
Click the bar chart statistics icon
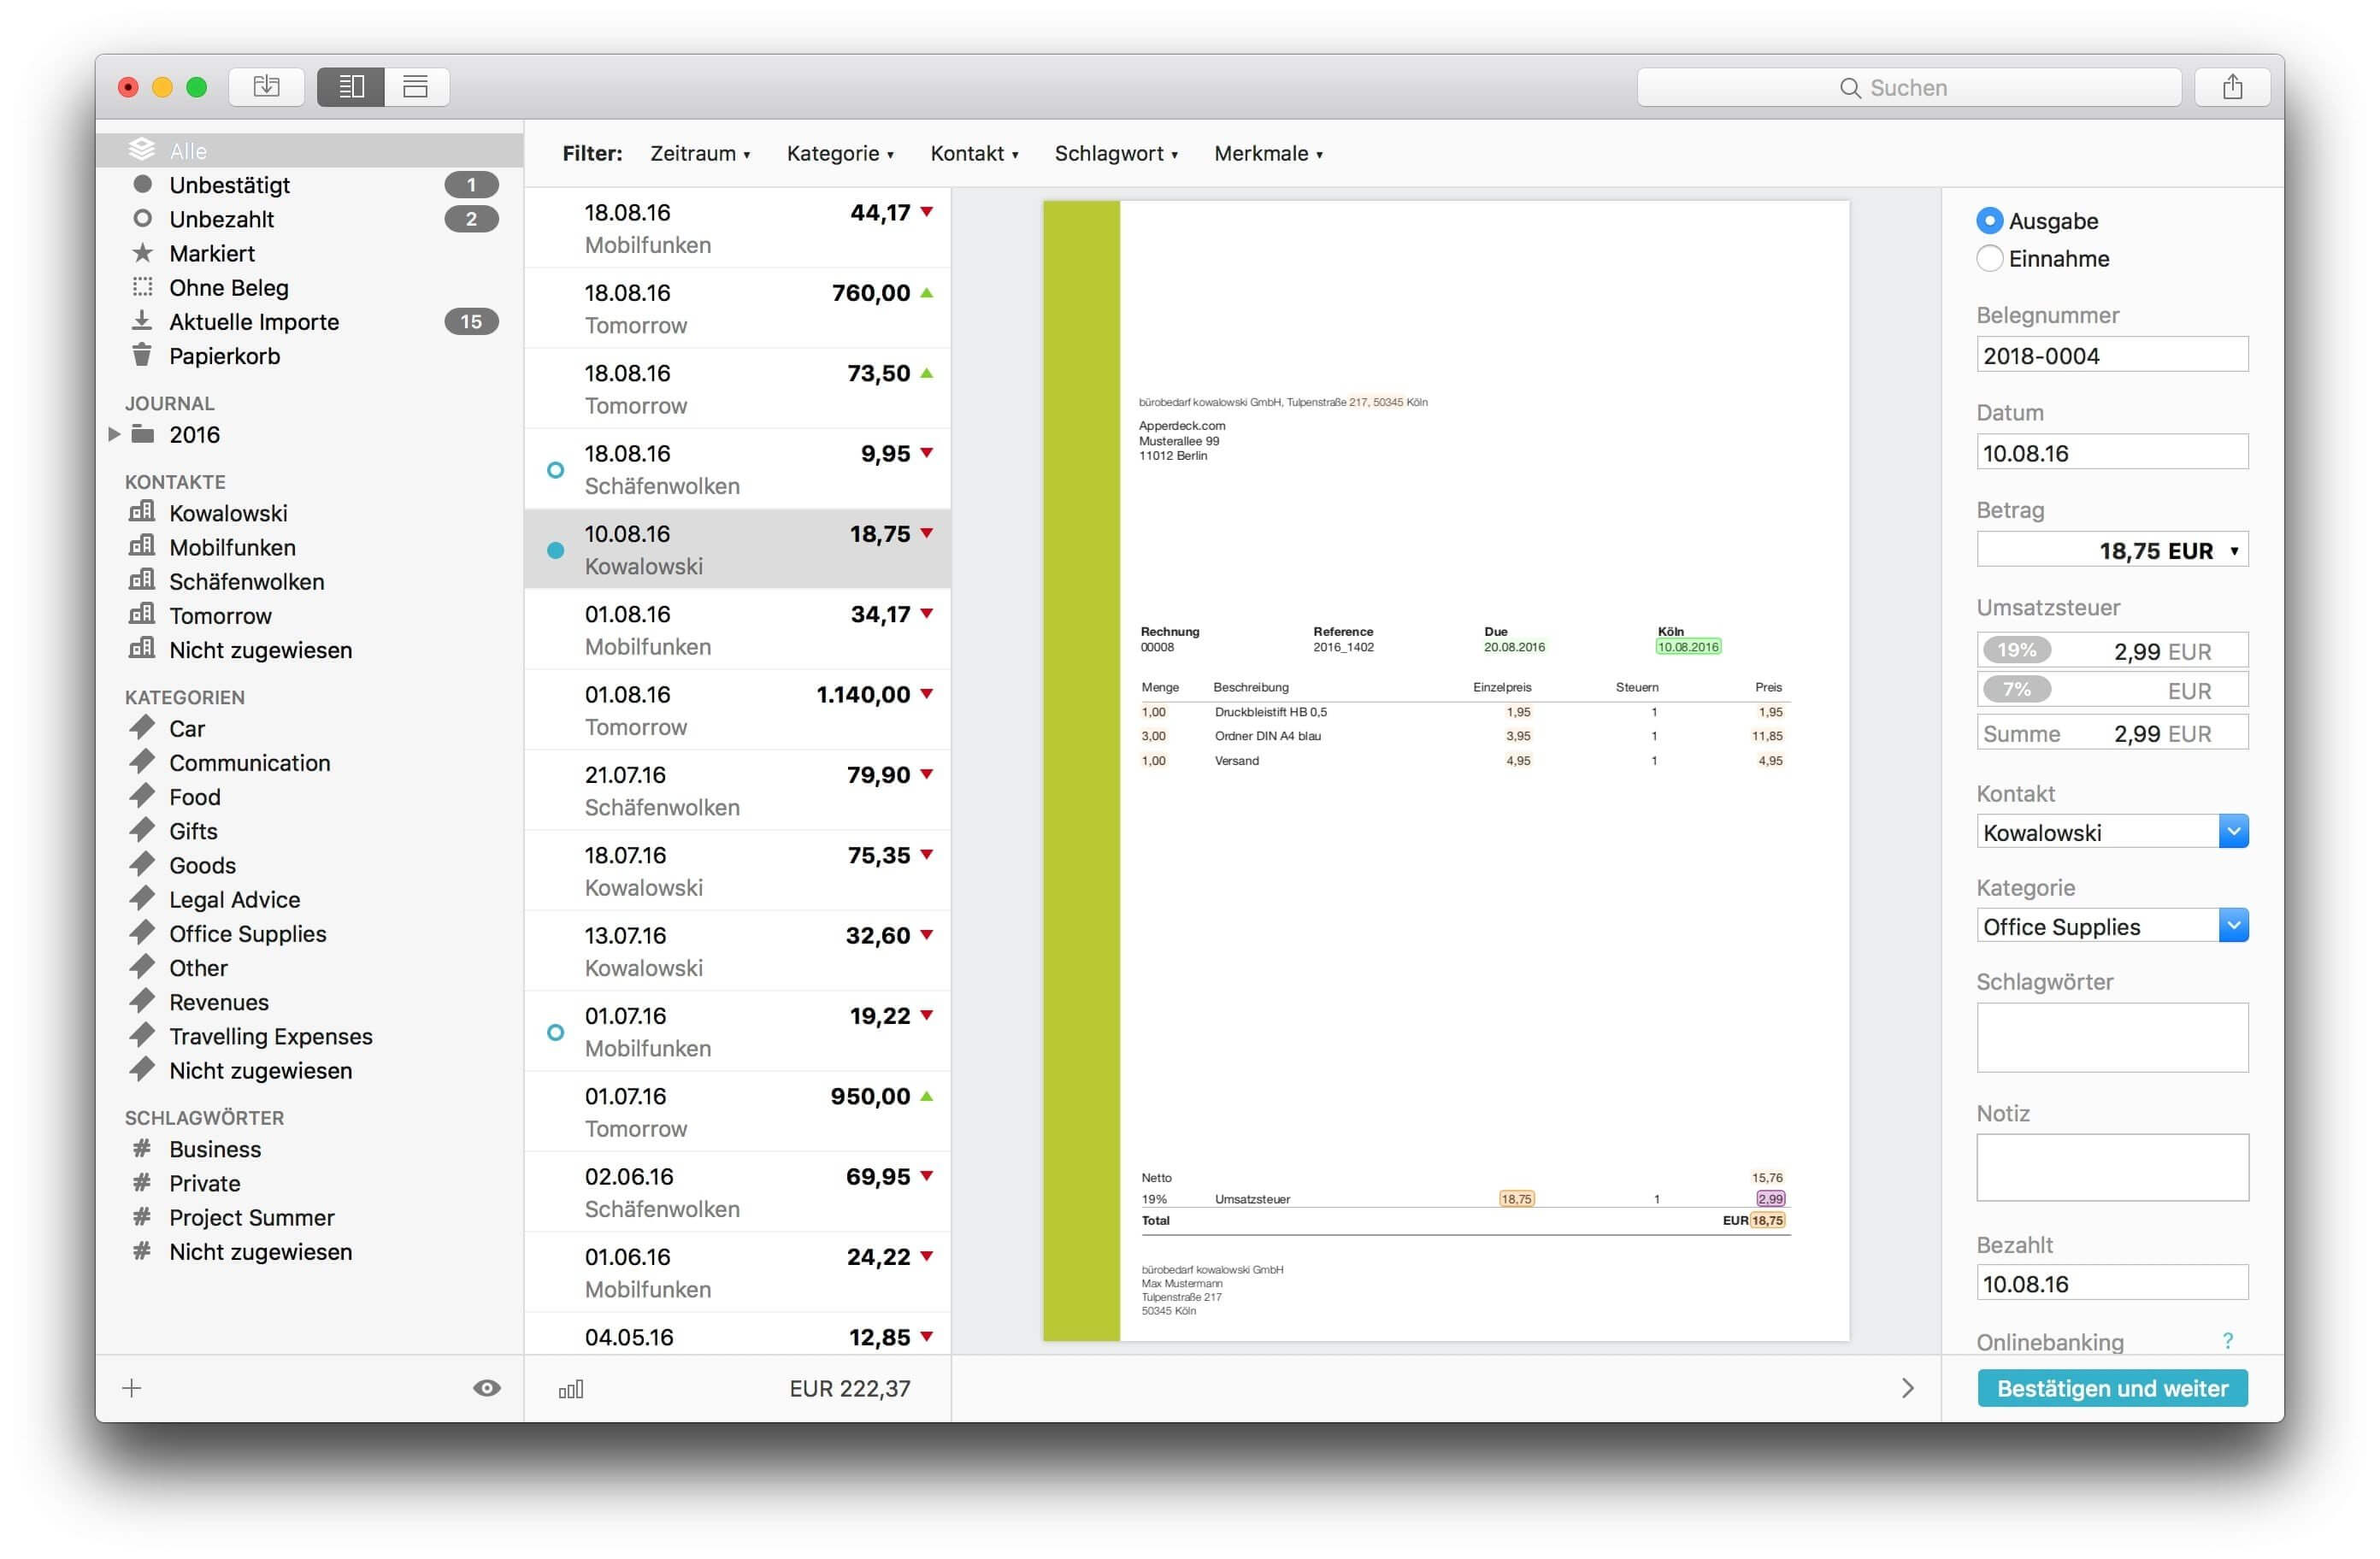pos(571,1389)
